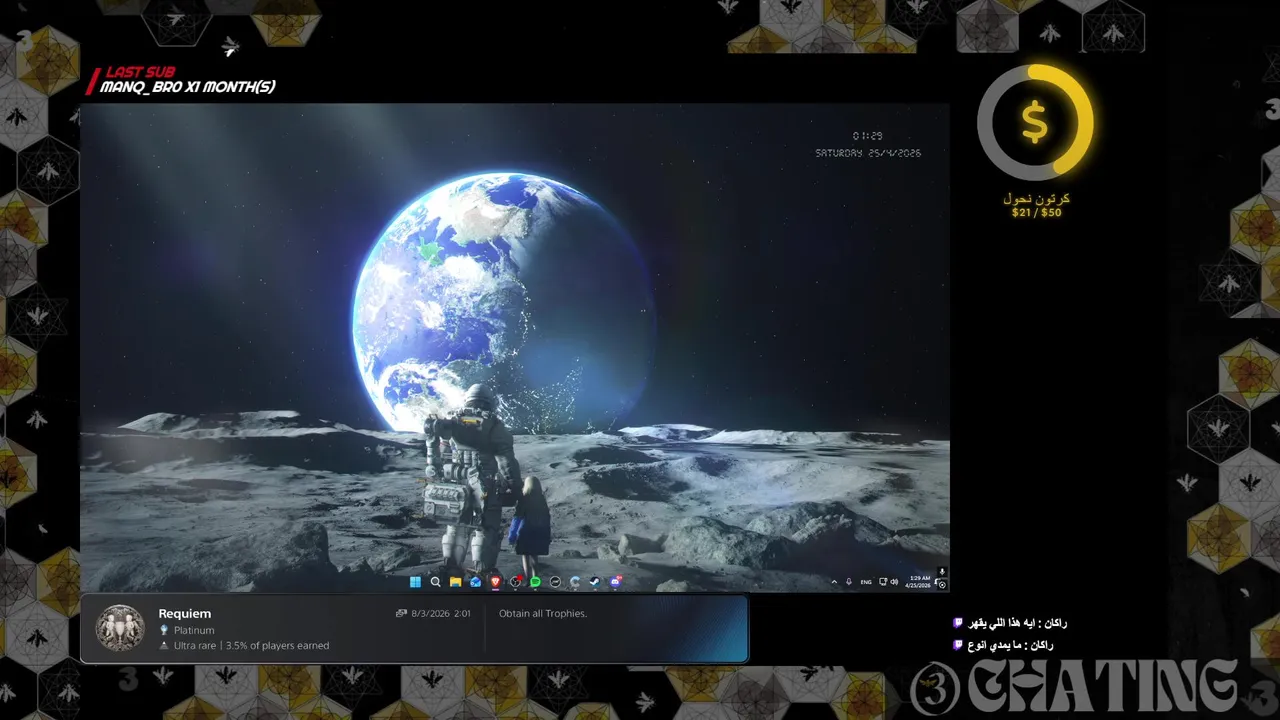Click the LAST SUB label
The height and width of the screenshot is (720, 1280).
click(x=140, y=73)
